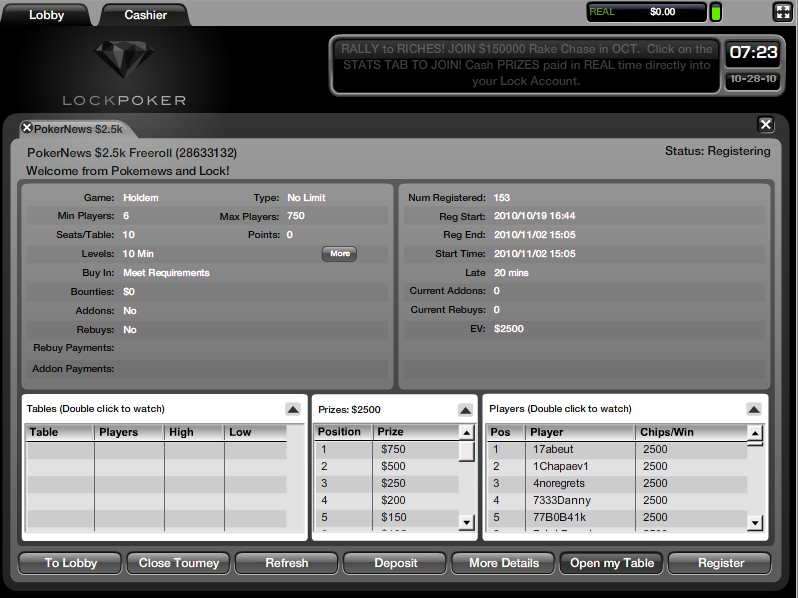Open the Cashier tab

click(145, 15)
